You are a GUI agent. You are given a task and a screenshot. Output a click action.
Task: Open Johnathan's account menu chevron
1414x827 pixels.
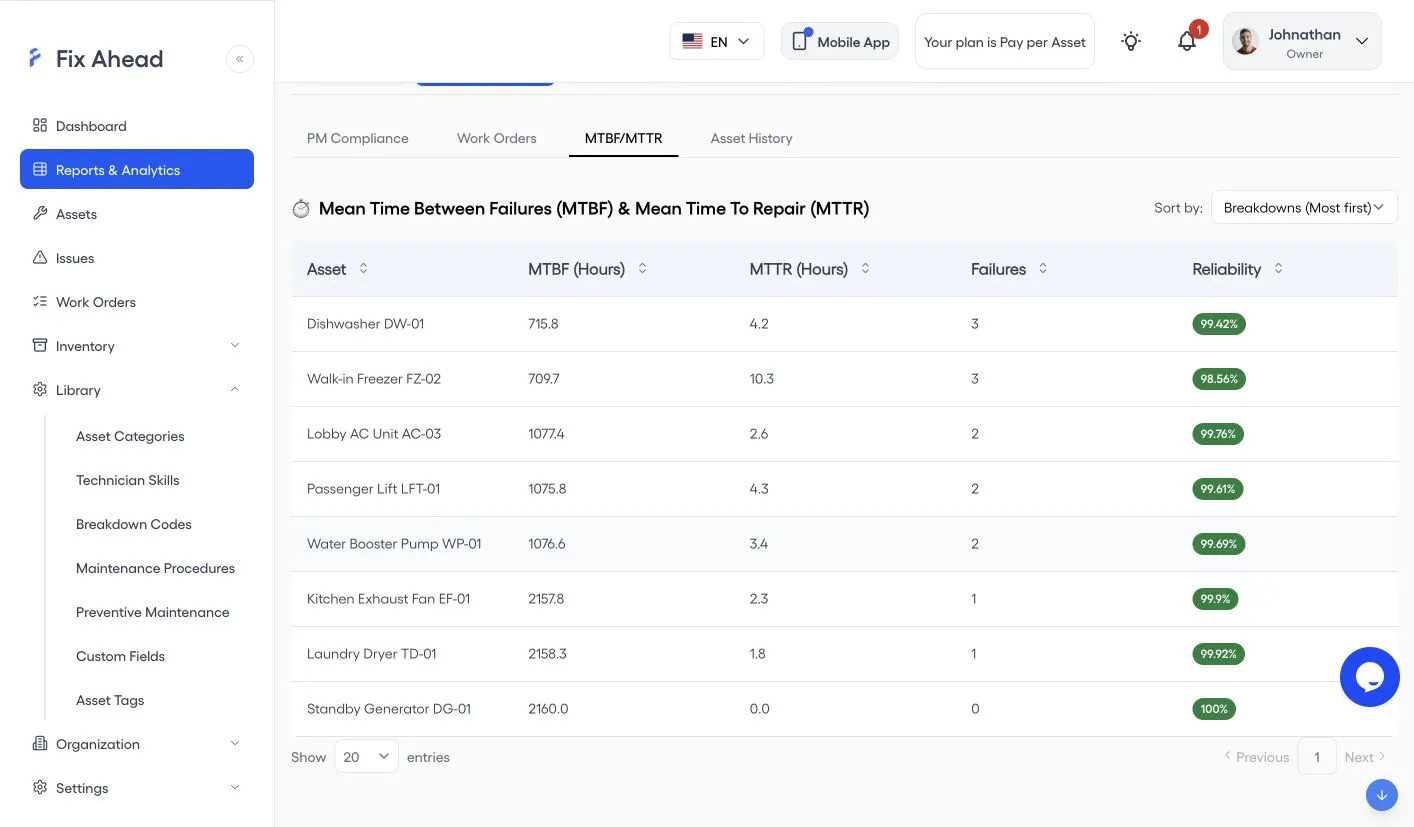(x=1362, y=41)
